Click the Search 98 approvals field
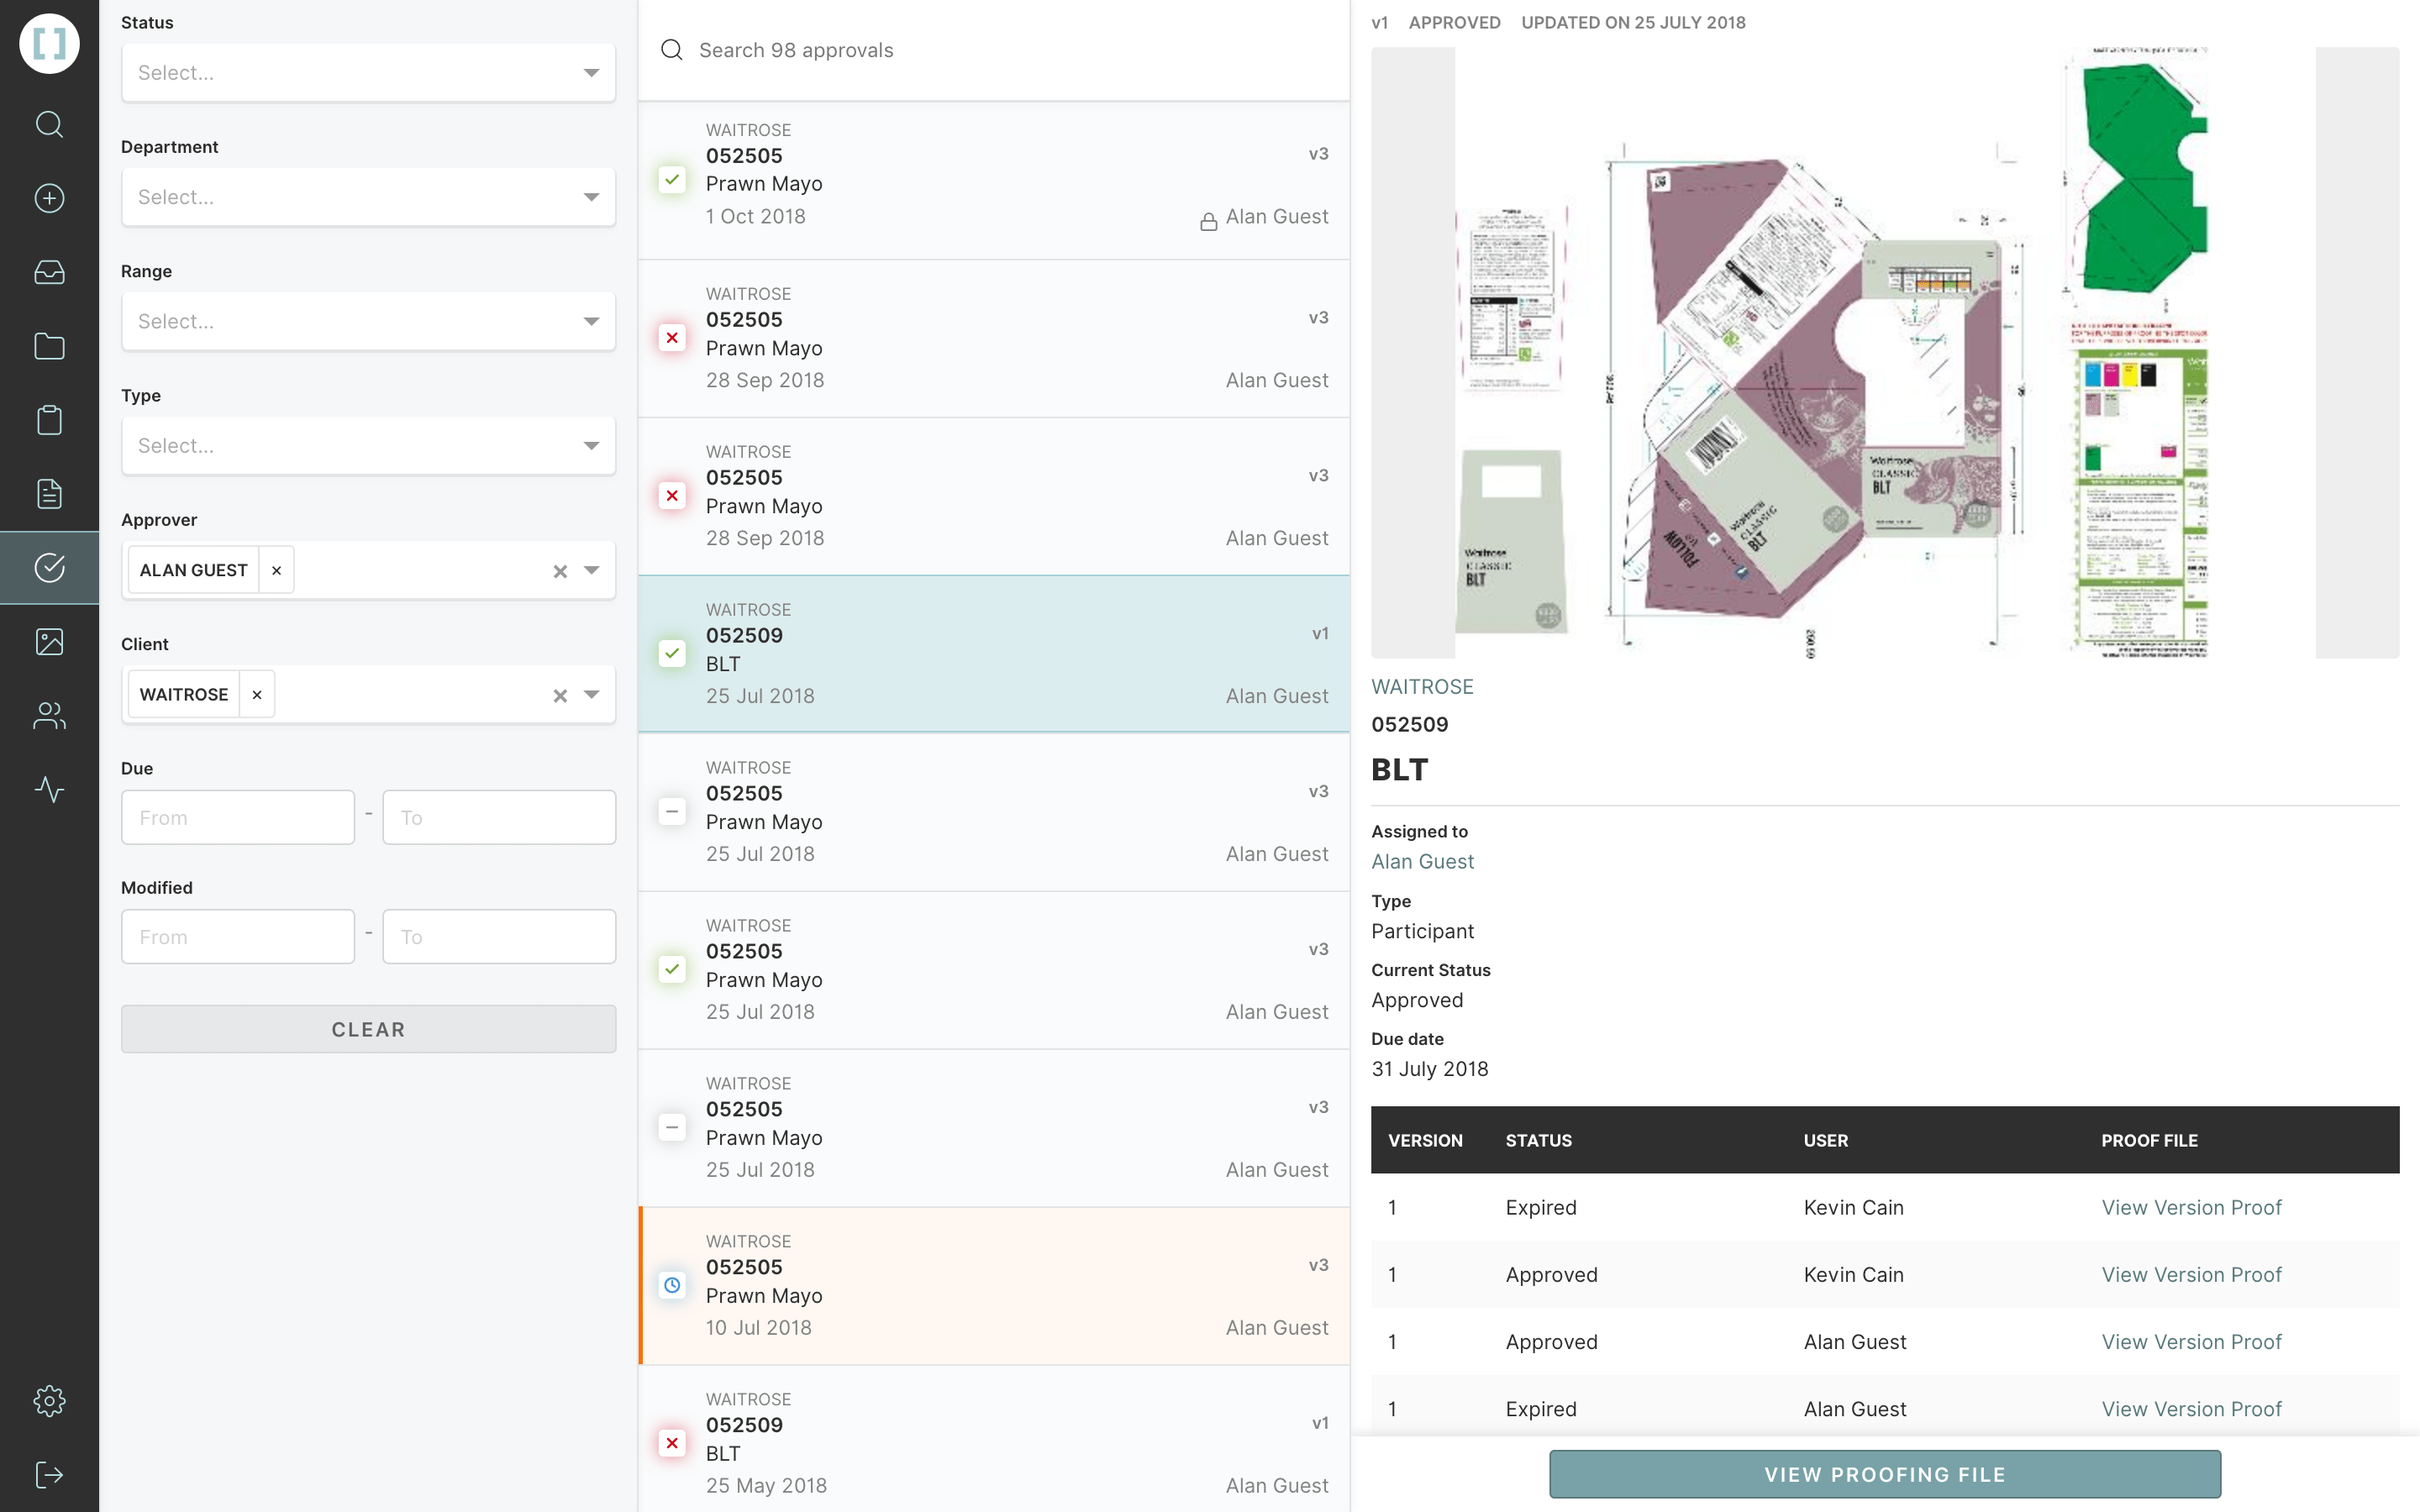Image resolution: width=2420 pixels, height=1512 pixels. click(x=994, y=50)
